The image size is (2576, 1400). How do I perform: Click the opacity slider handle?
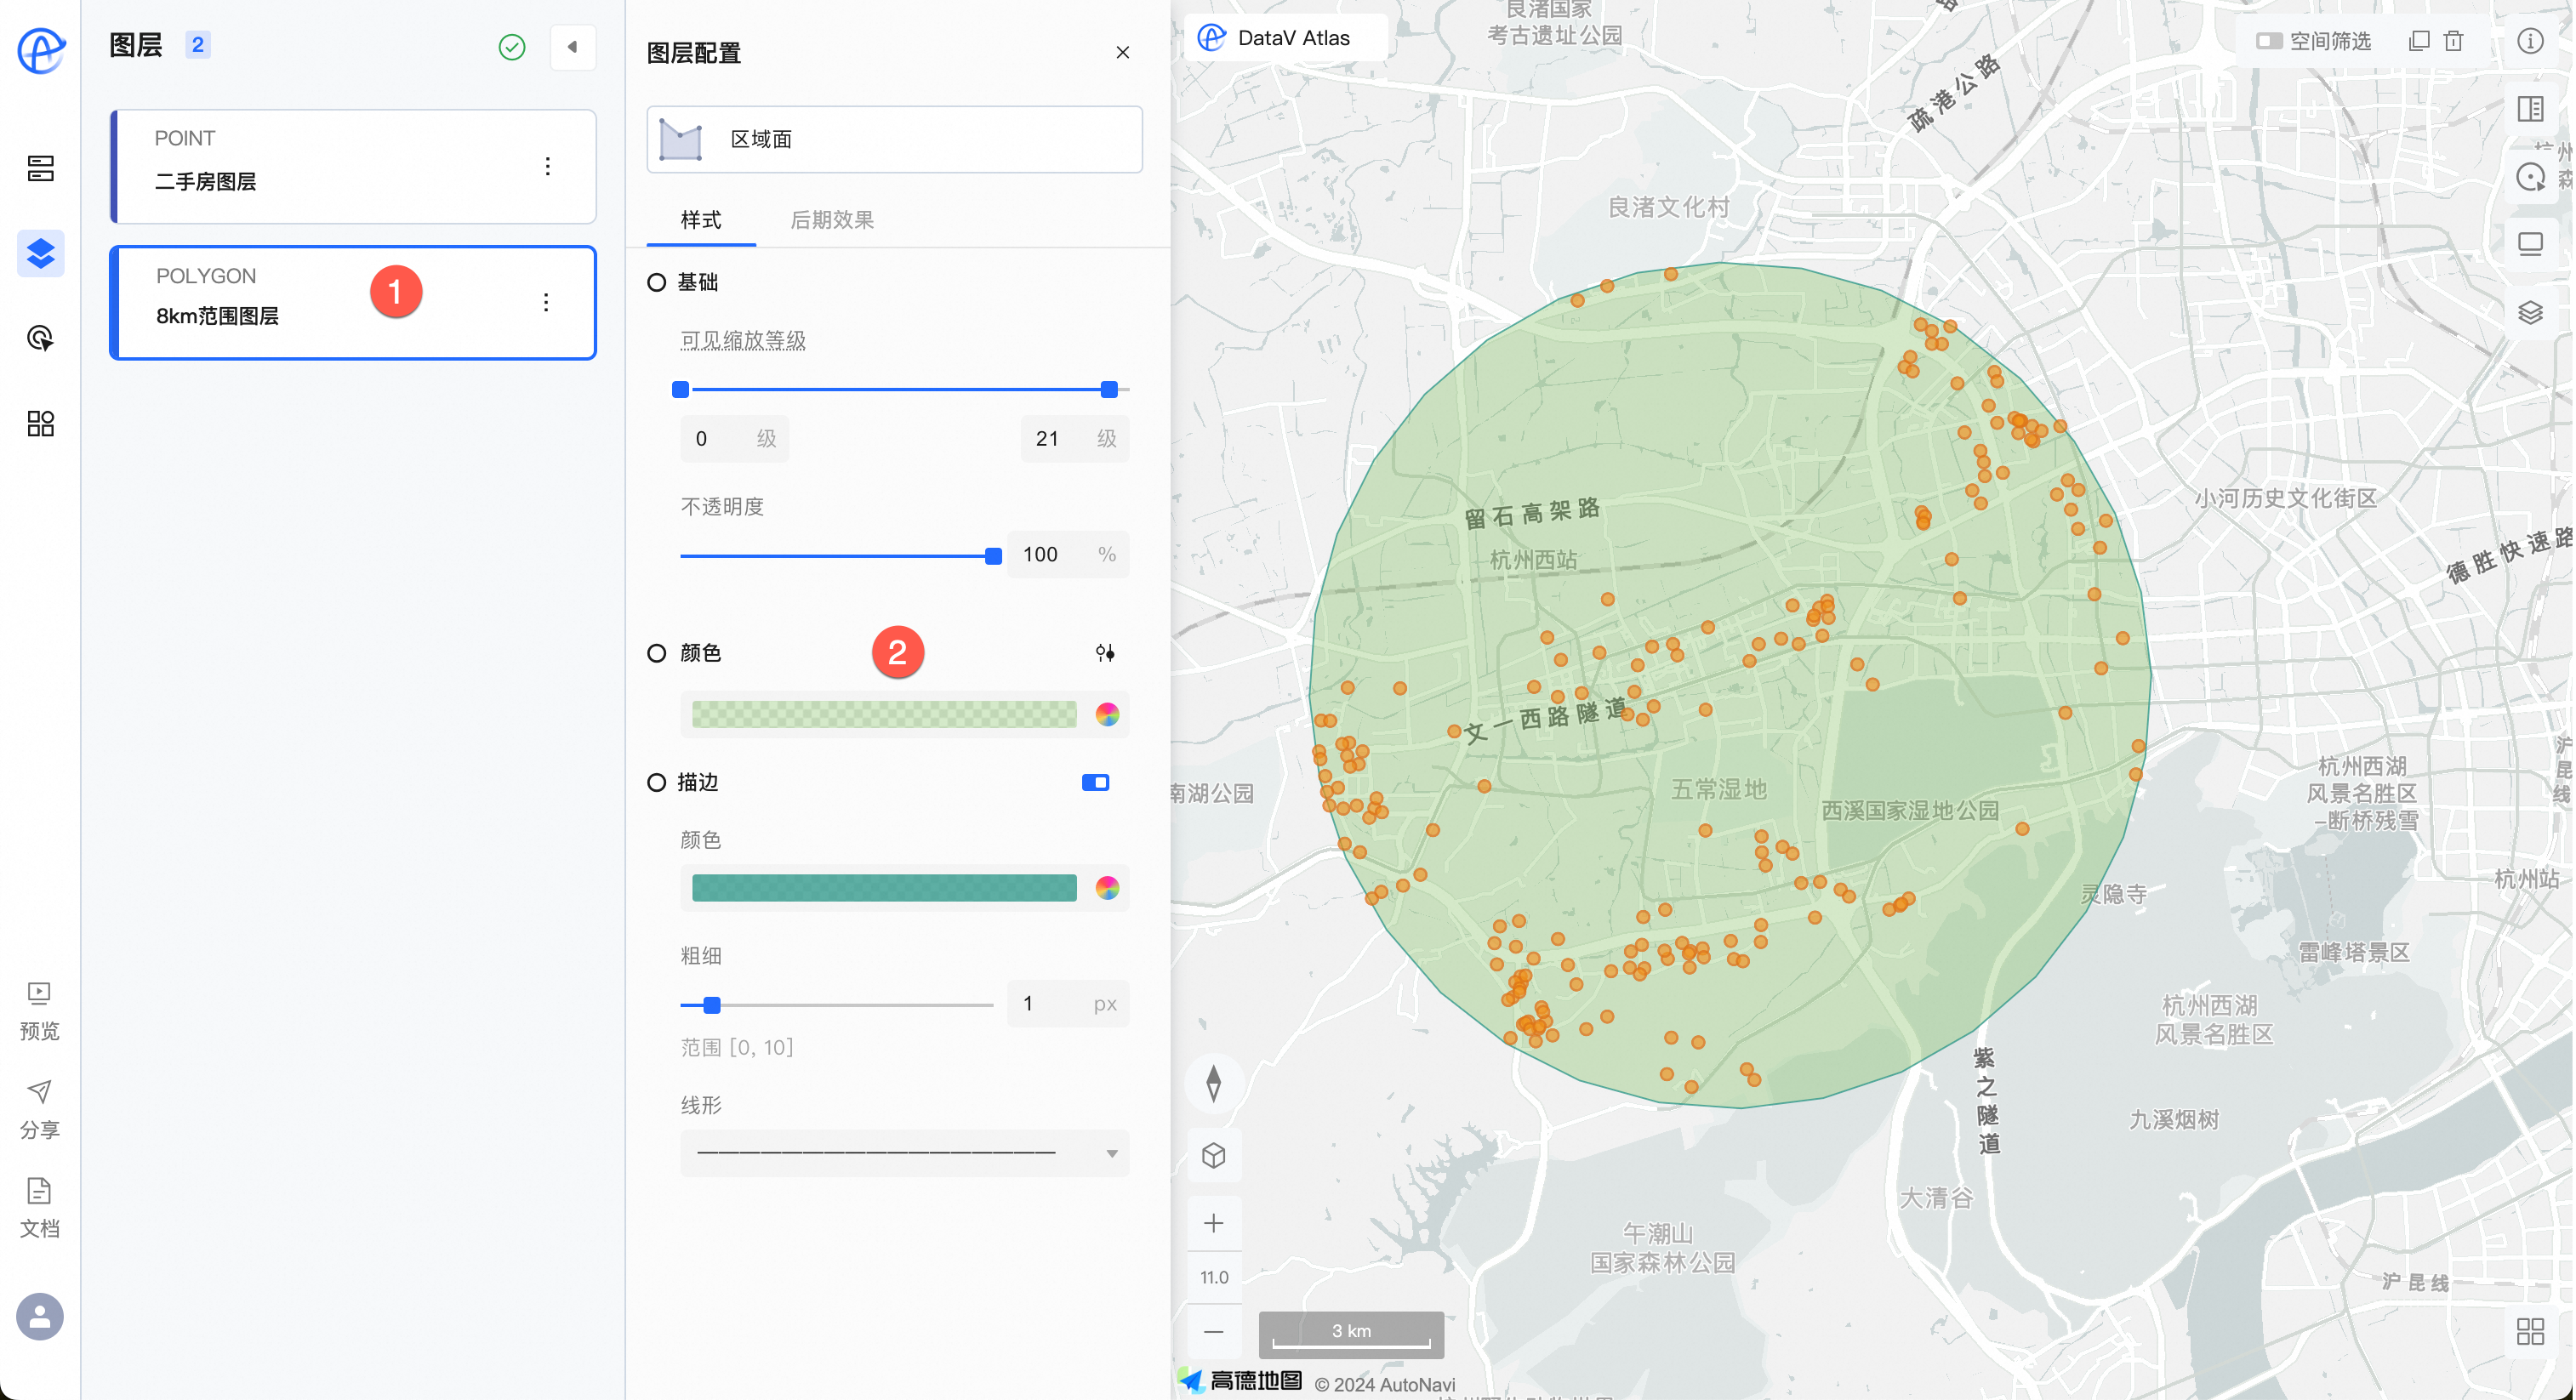coord(993,556)
